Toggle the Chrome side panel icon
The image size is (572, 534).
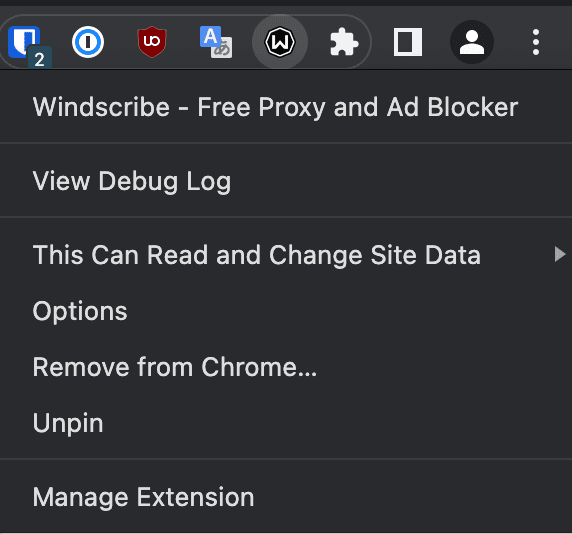click(x=408, y=42)
